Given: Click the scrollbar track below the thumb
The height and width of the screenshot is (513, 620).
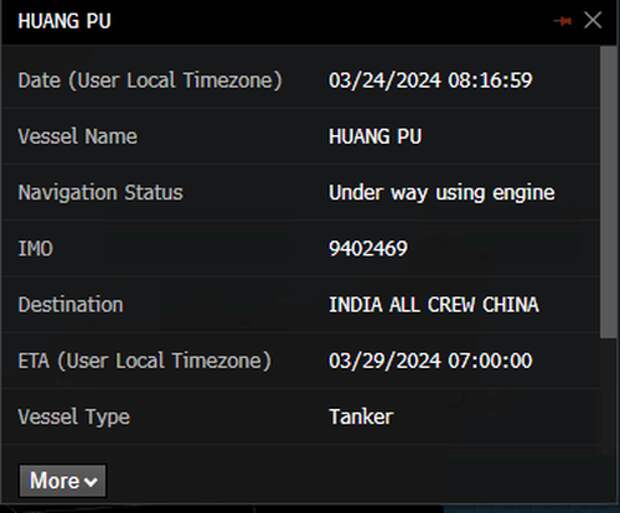Looking at the screenshot, I should click(x=608, y=400).
